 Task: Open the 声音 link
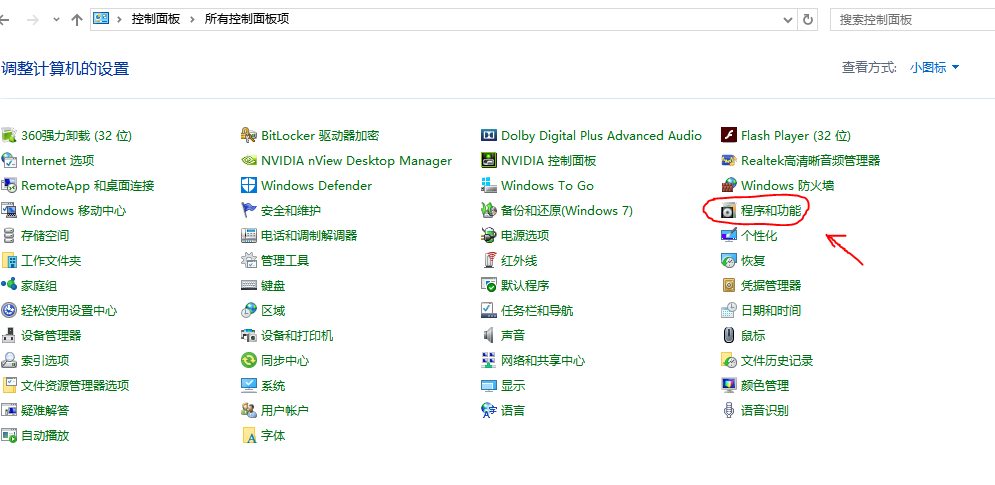click(x=513, y=335)
